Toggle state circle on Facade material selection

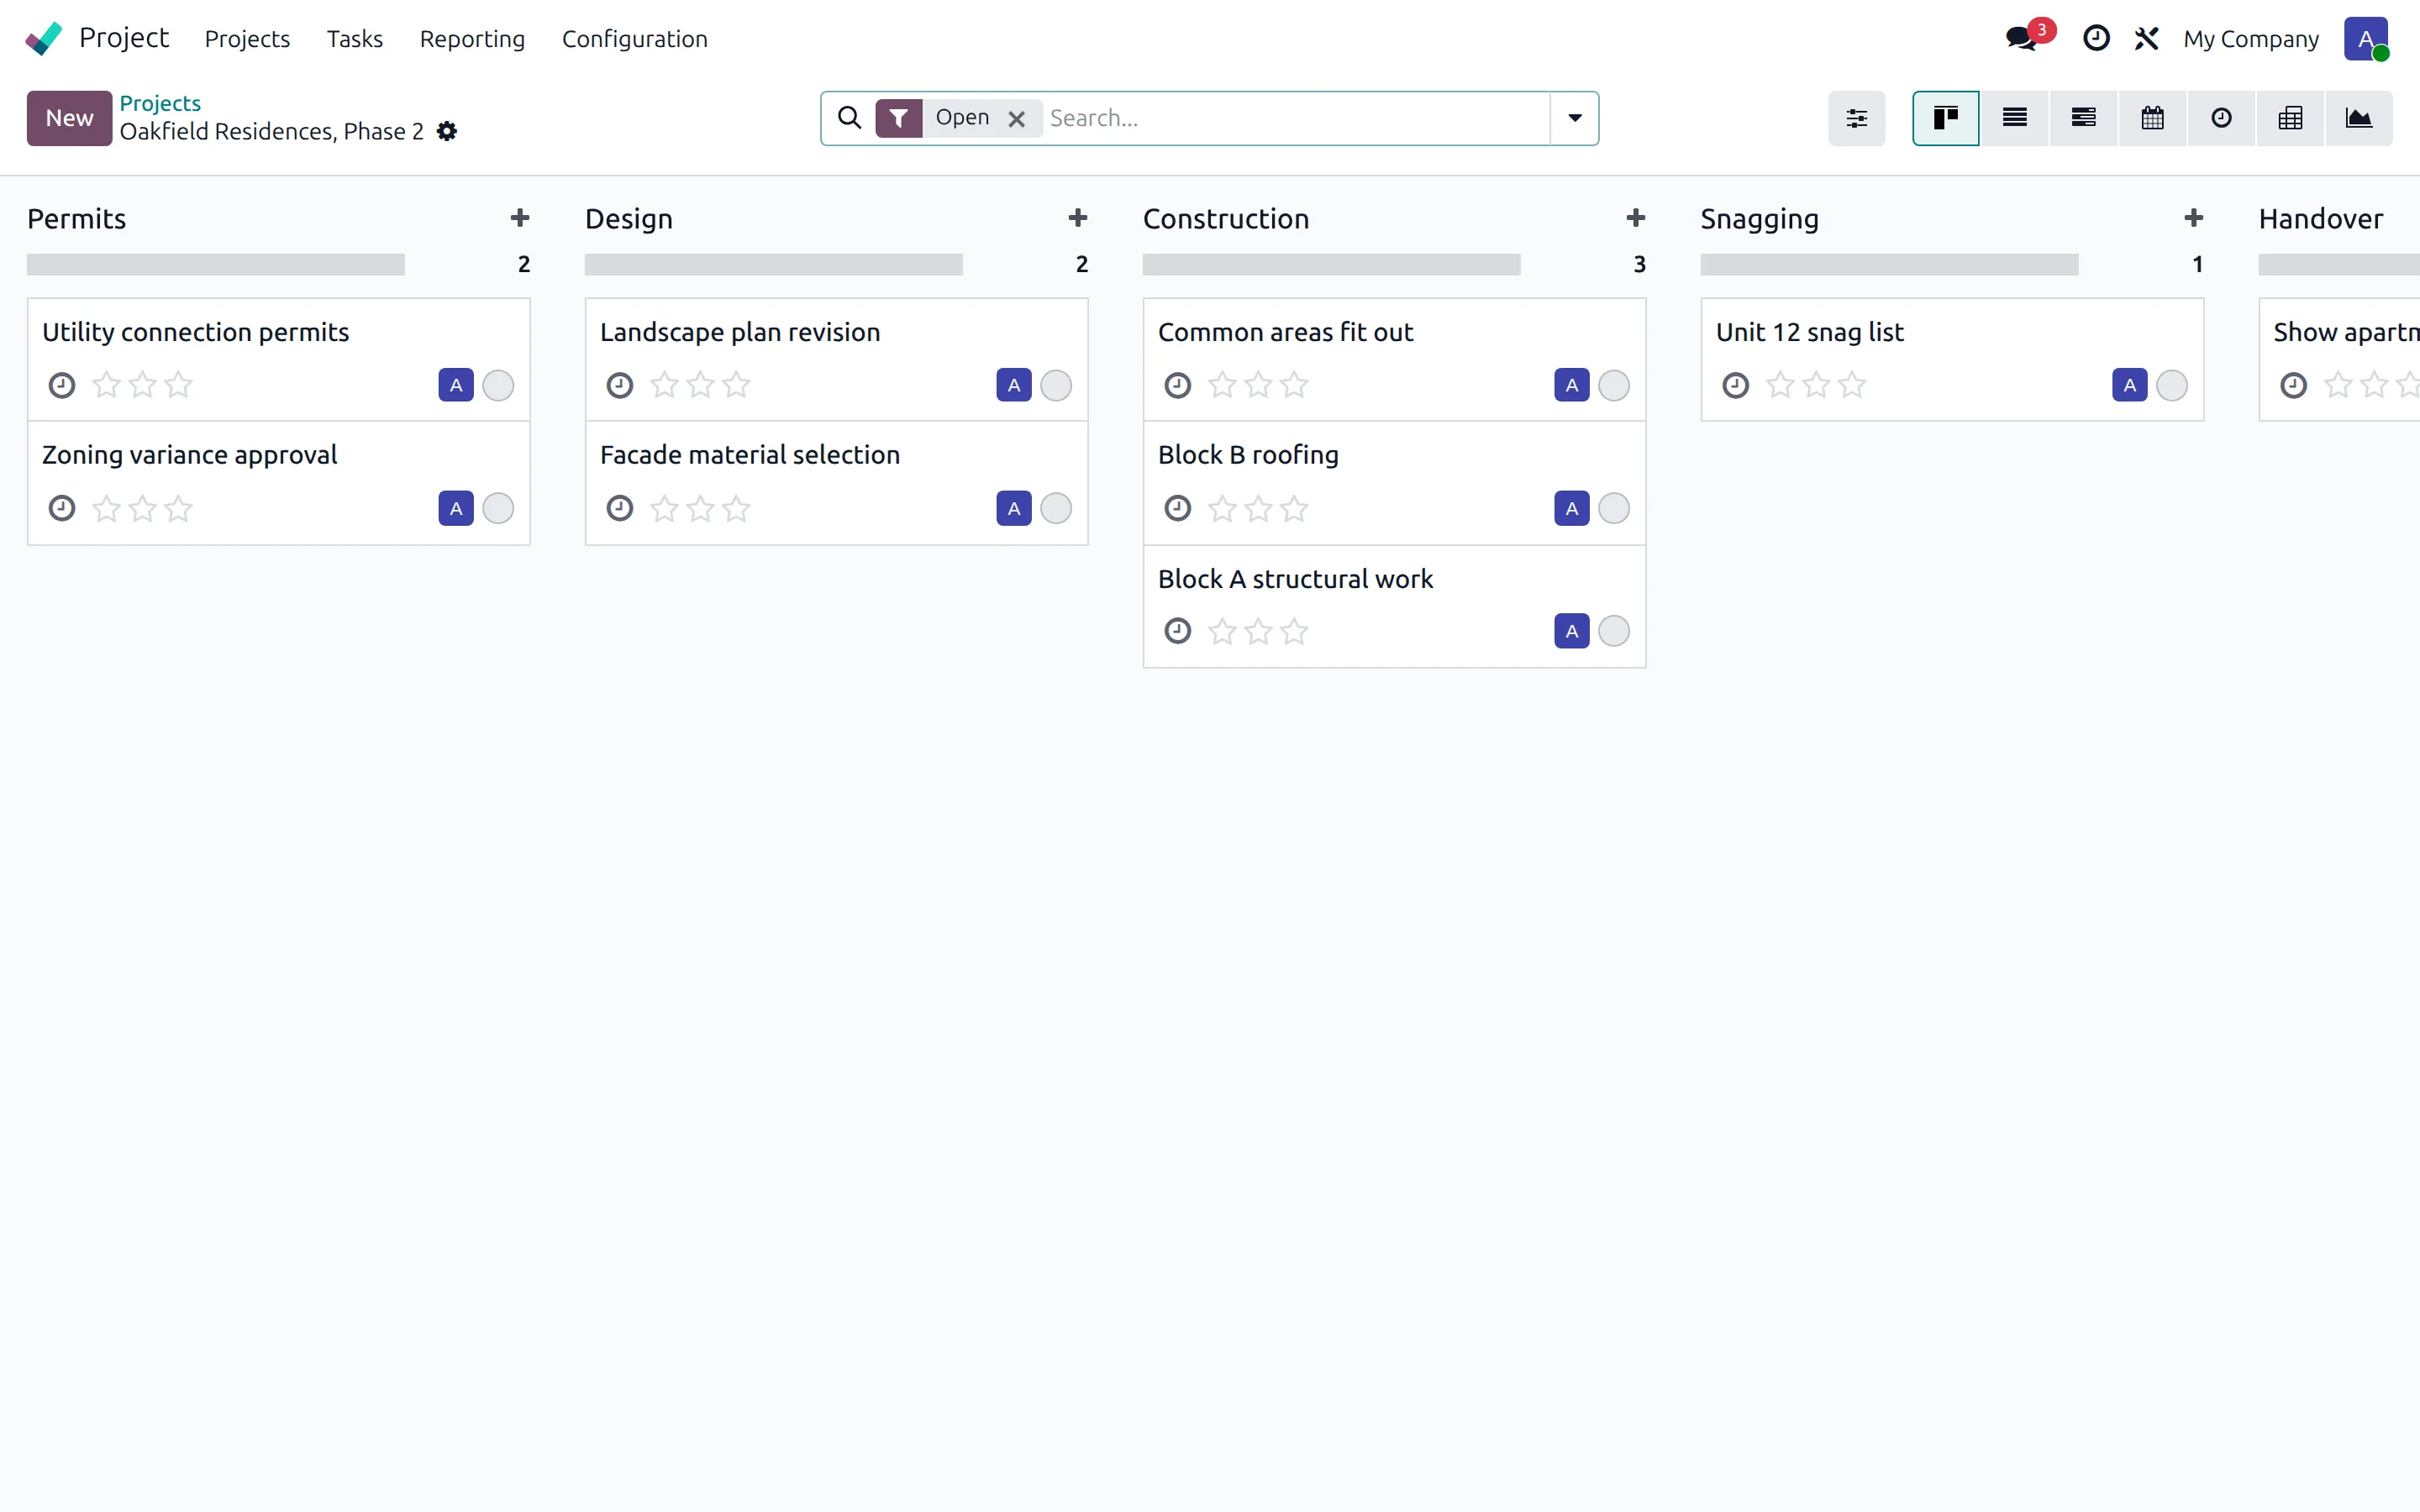coord(1056,508)
